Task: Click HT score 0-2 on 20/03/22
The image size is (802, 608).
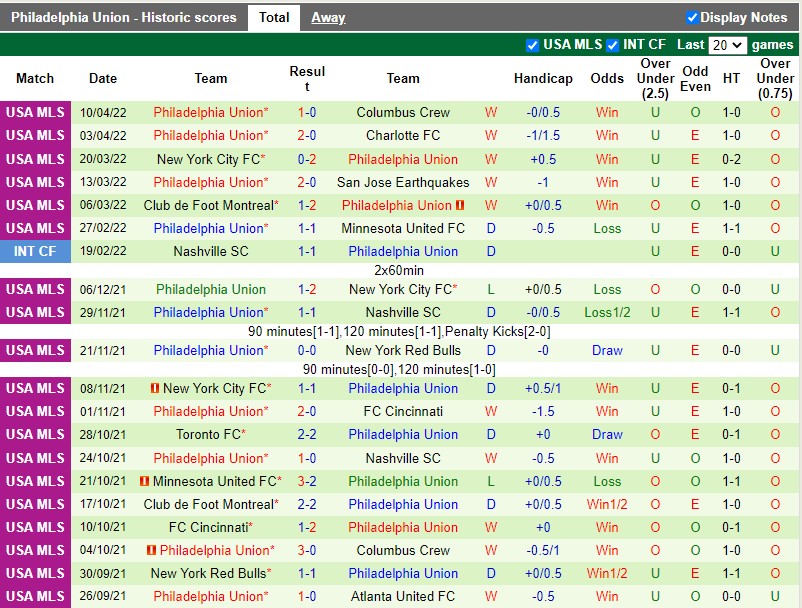Action: click(x=731, y=160)
